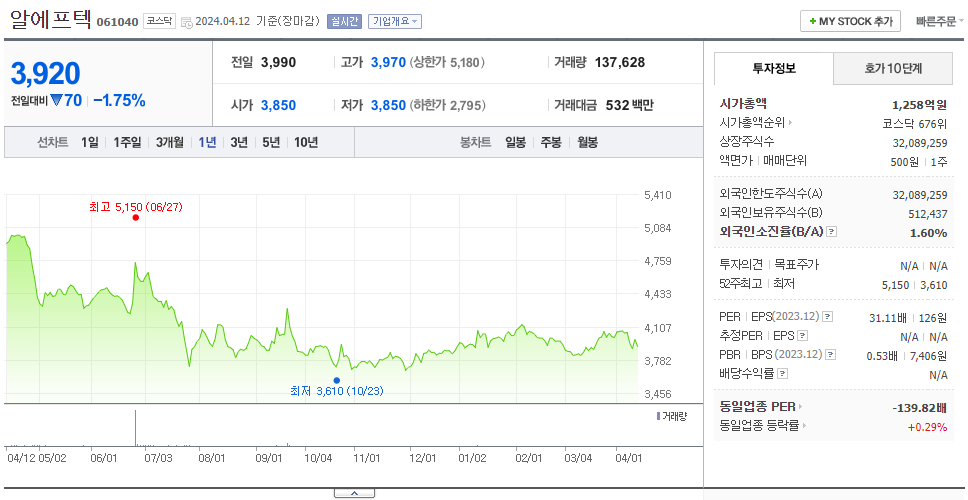Click the arrow beside 시가총액순위
Screen dimensions: 968x500
click(x=791, y=123)
